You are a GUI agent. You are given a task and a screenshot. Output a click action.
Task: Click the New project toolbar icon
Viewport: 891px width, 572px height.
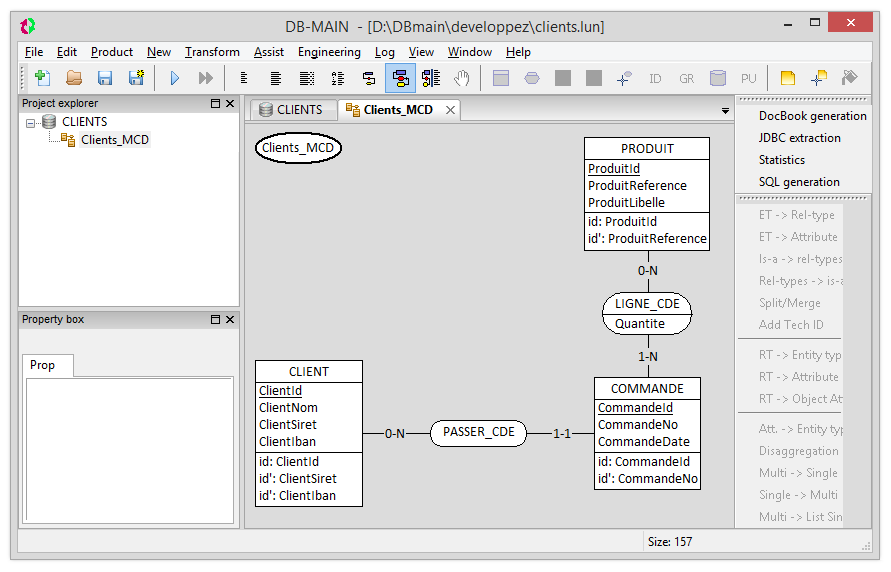point(43,78)
